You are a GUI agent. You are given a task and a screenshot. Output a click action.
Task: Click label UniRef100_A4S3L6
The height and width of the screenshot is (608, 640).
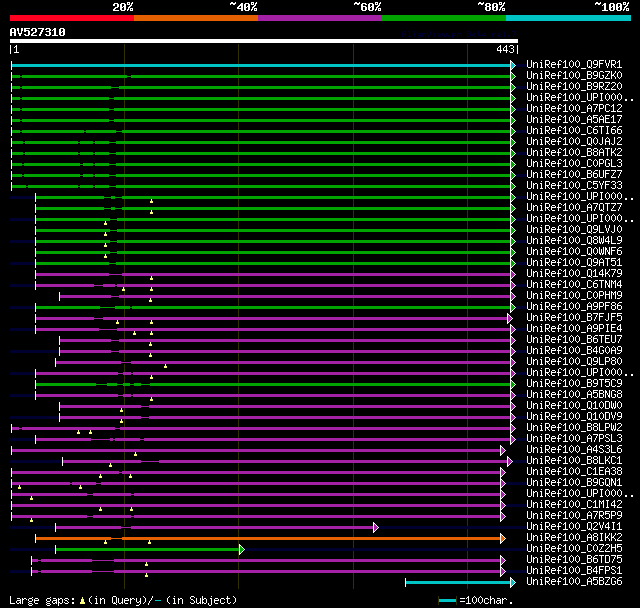point(574,450)
